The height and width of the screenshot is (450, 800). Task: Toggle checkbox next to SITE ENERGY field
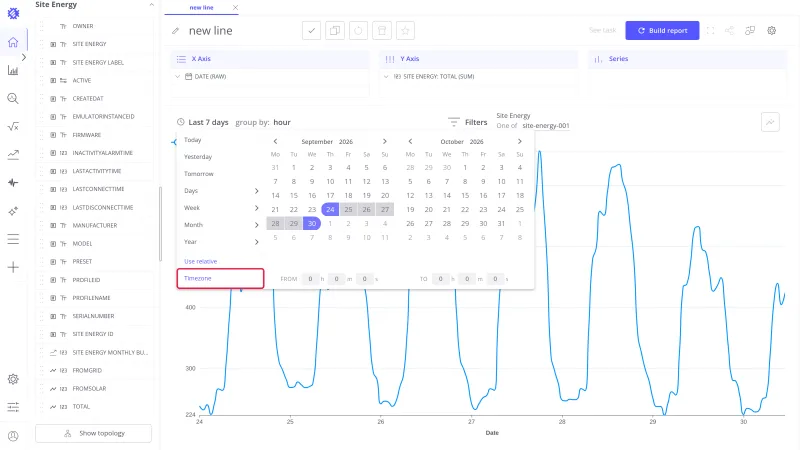[53, 44]
